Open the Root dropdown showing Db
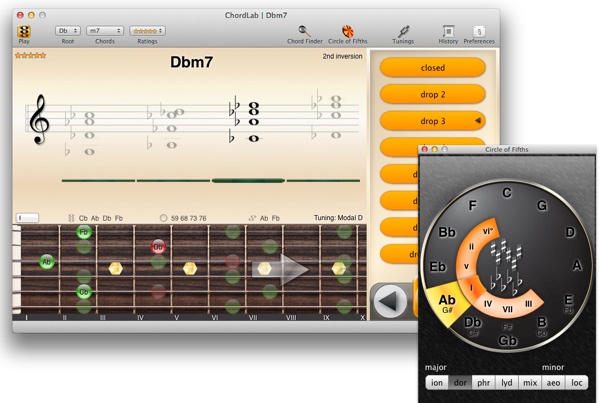This screenshot has height=403, width=600. point(68,31)
